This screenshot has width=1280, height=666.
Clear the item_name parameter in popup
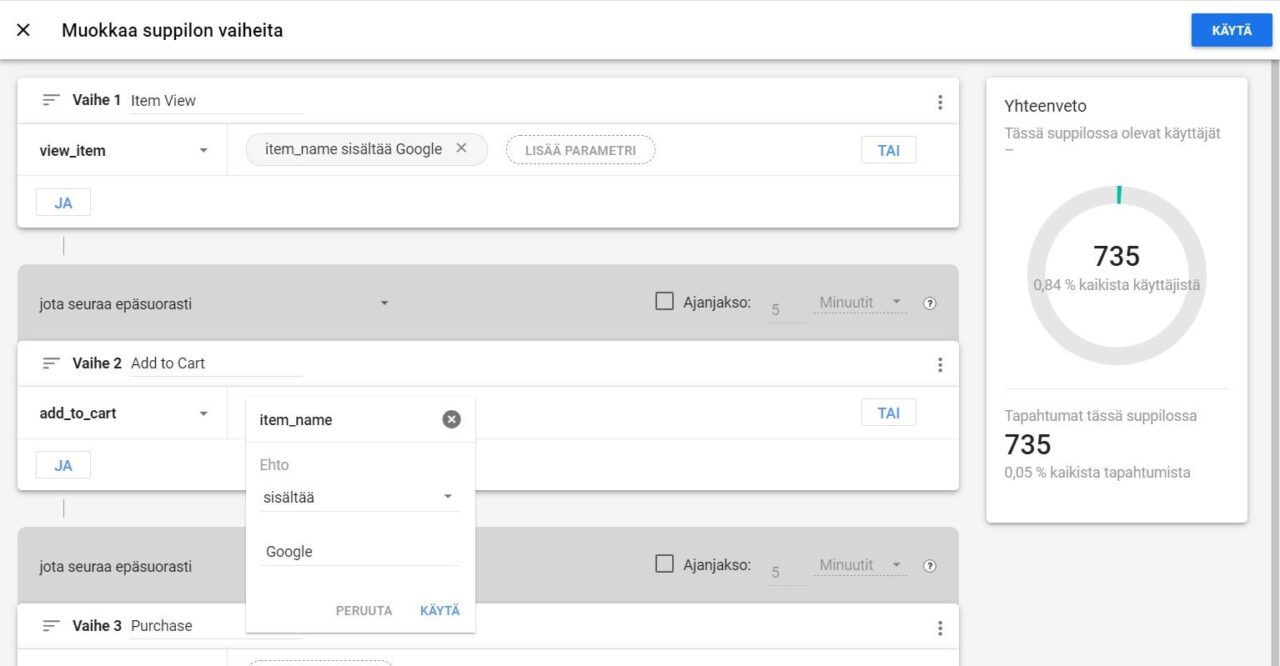(451, 420)
